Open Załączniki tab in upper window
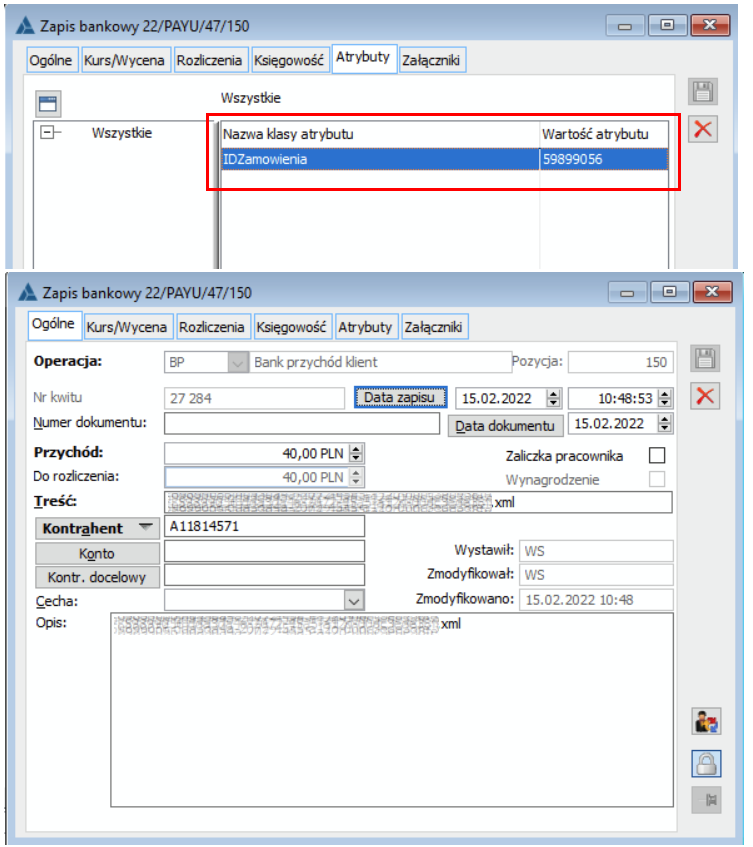 pos(430,61)
